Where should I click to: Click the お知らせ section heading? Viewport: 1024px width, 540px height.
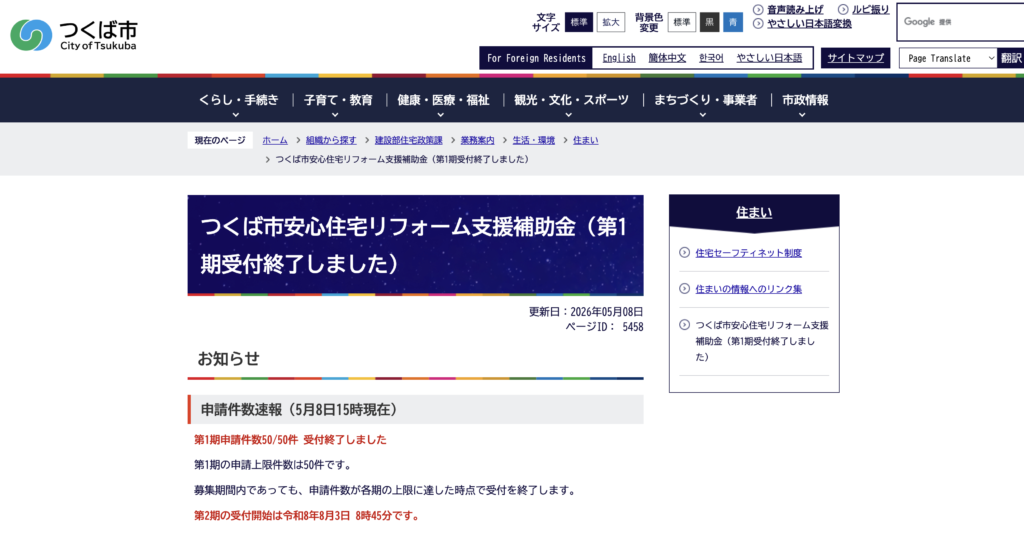(x=228, y=358)
